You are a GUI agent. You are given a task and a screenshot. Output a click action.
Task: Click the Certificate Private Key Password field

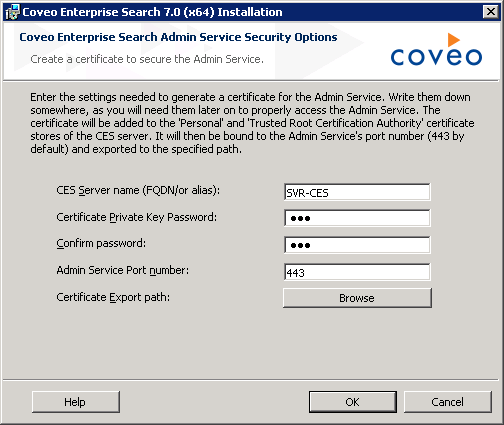pyautogui.click(x=357, y=218)
